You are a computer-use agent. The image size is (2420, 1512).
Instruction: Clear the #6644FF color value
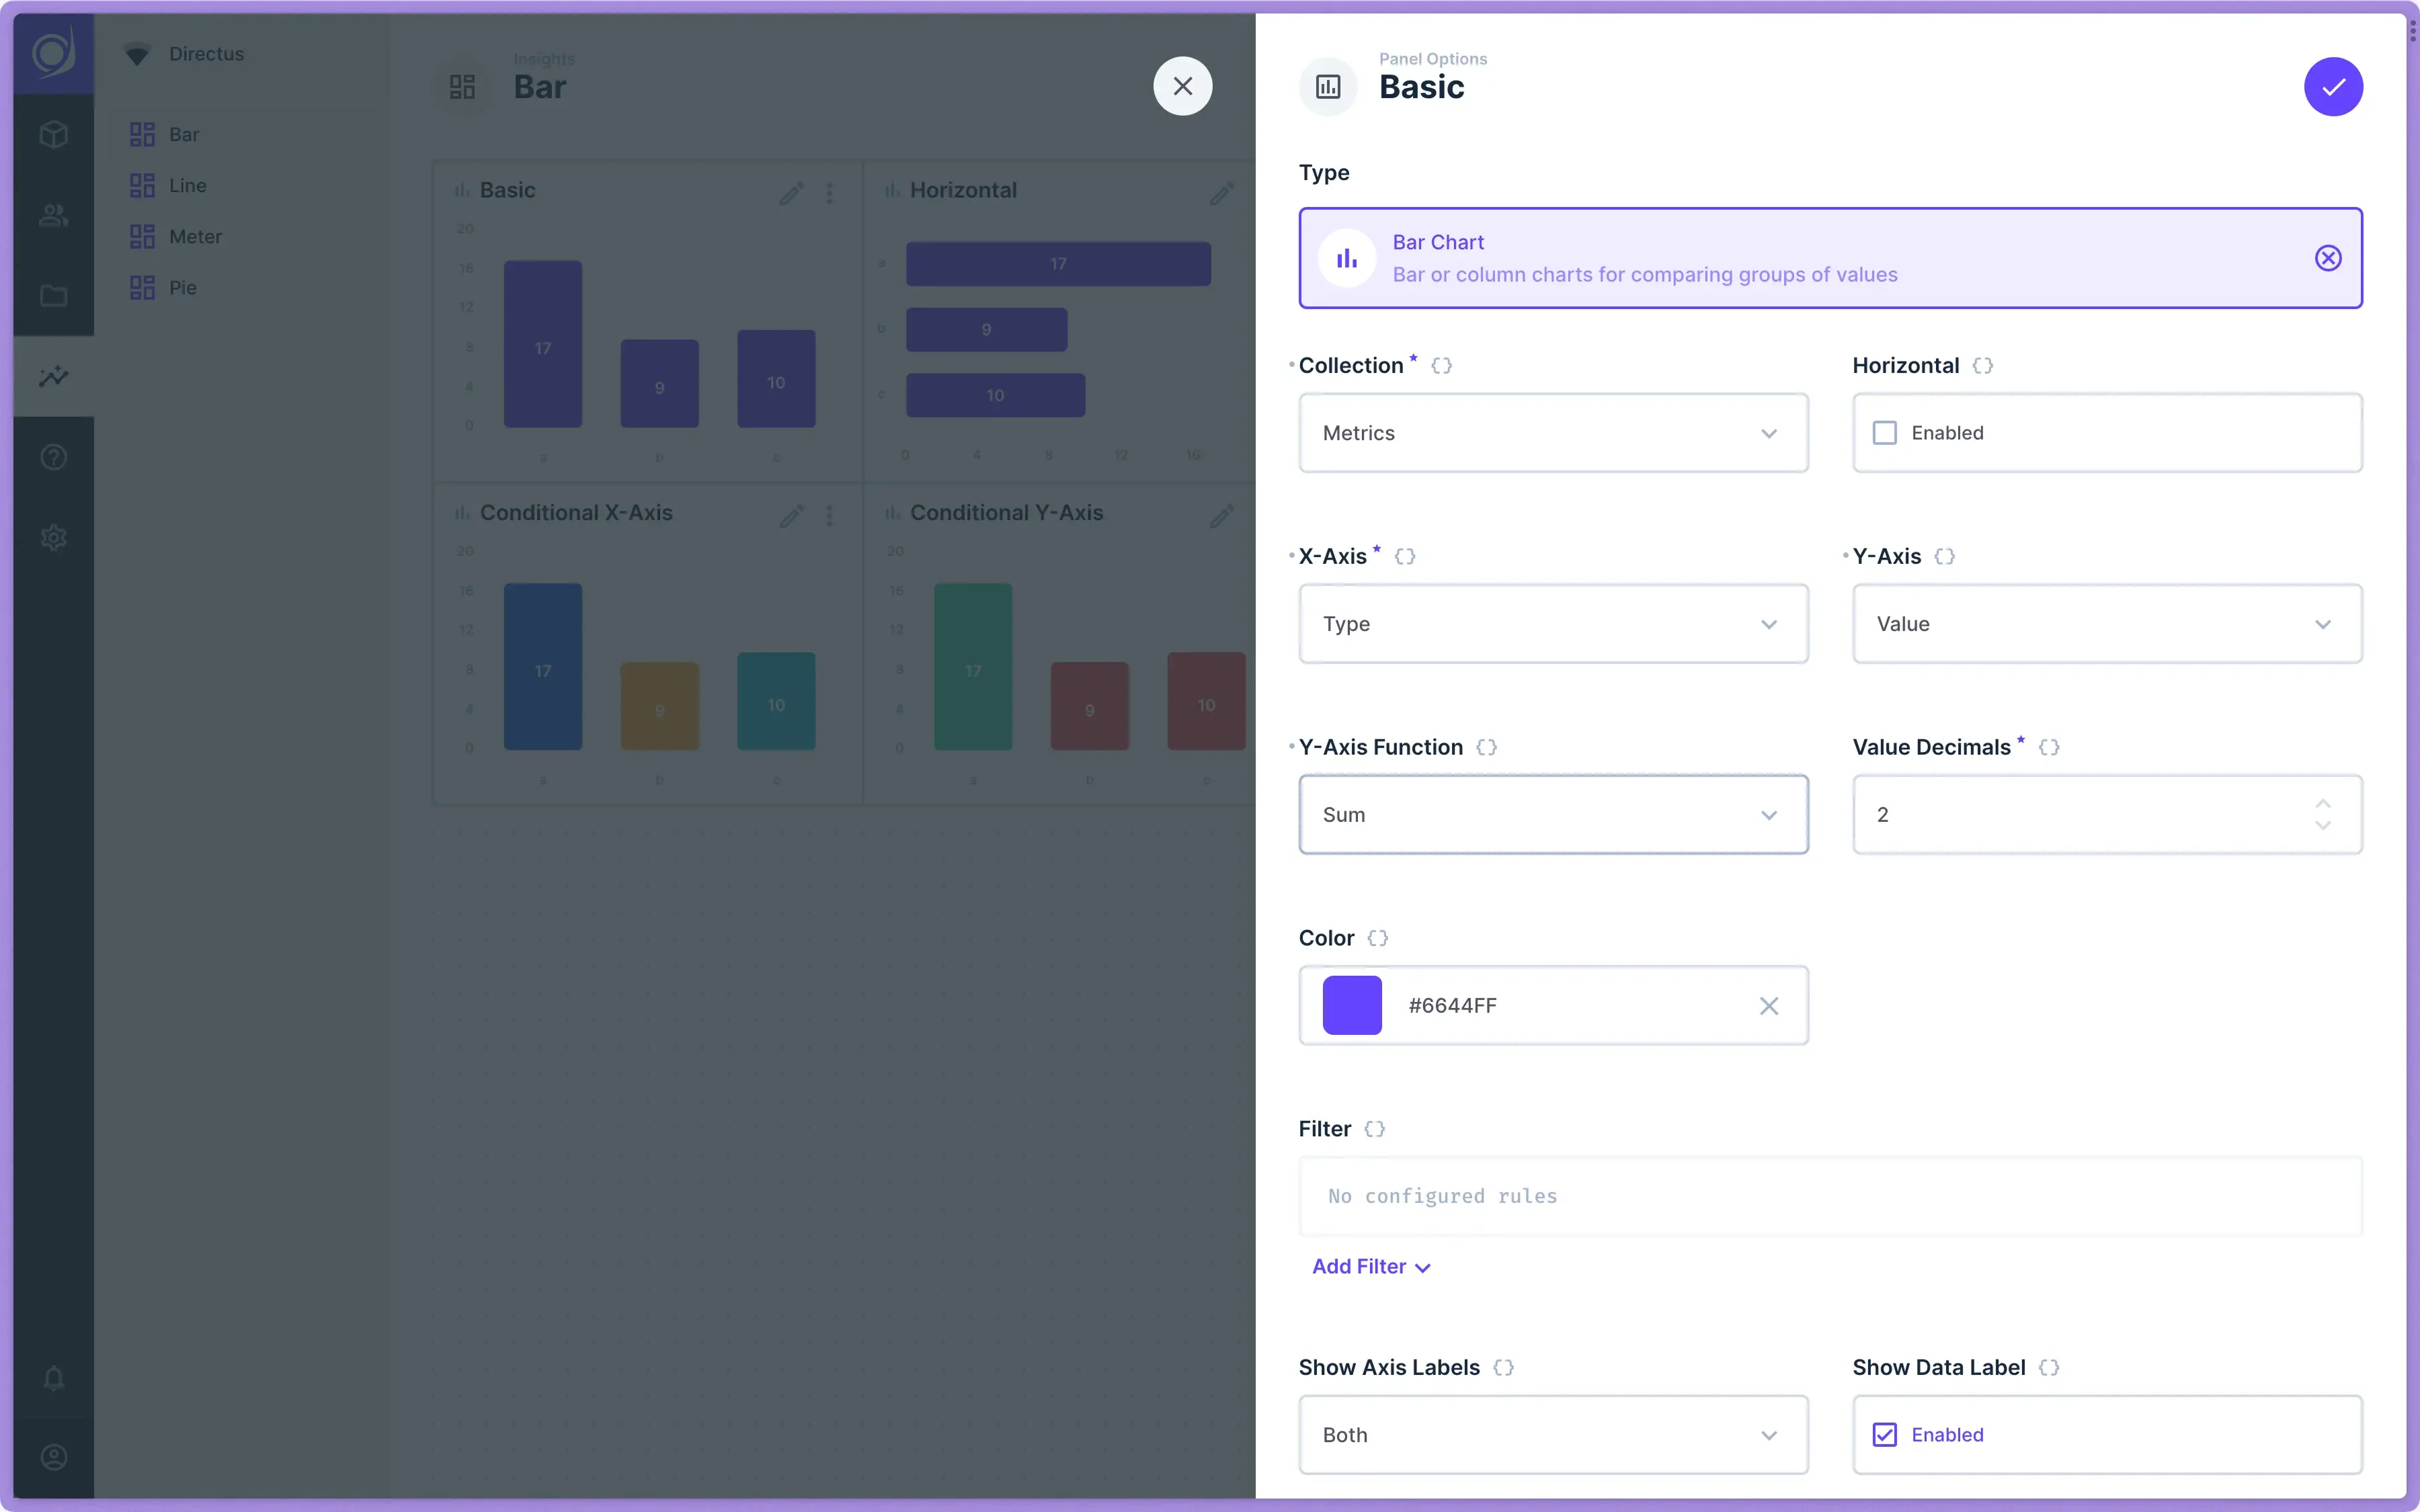click(x=1769, y=1006)
